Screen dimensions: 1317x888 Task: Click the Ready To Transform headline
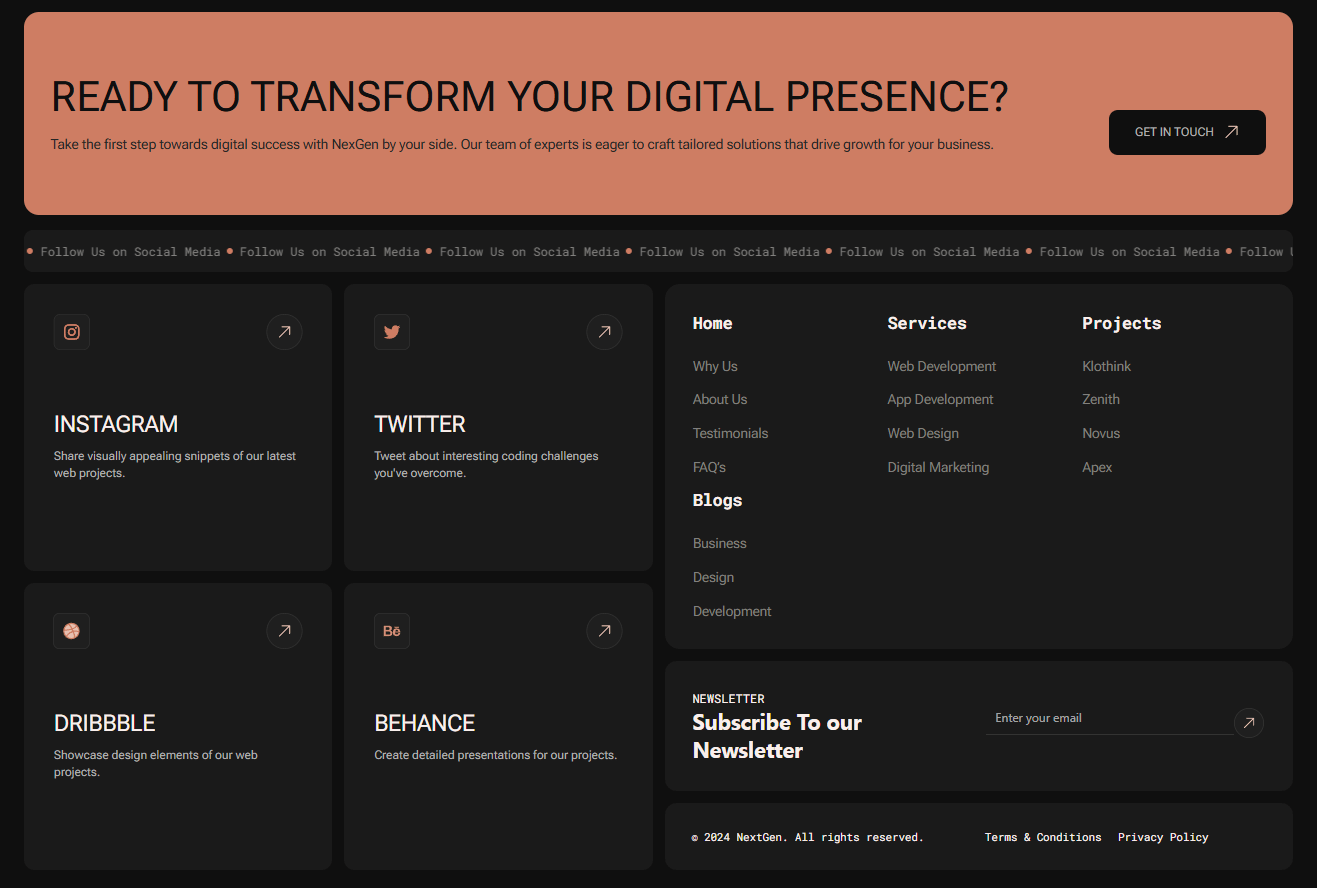click(529, 97)
